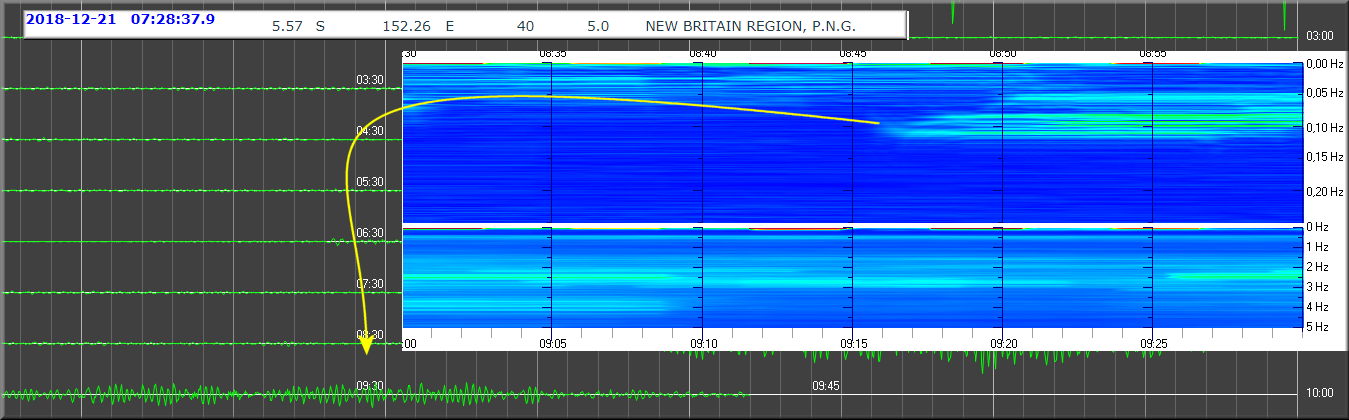The width and height of the screenshot is (1349, 420).
Task: Click the '04:30' trace time label
Action: click(370, 131)
